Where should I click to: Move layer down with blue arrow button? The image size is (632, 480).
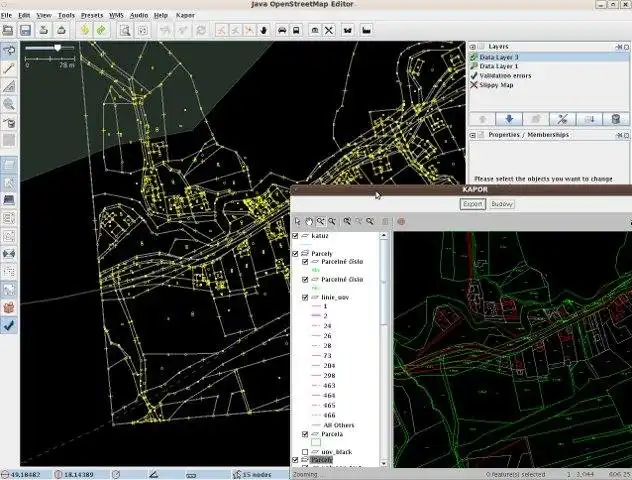(x=509, y=119)
